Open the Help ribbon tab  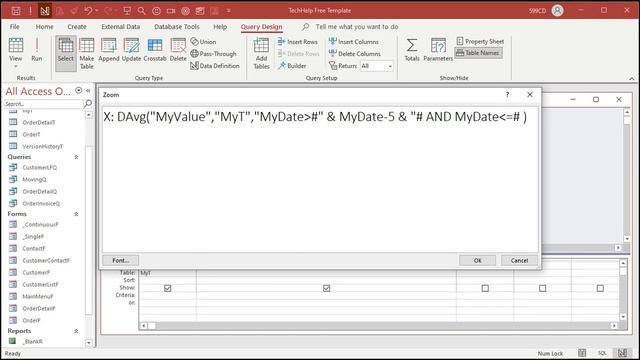220,27
